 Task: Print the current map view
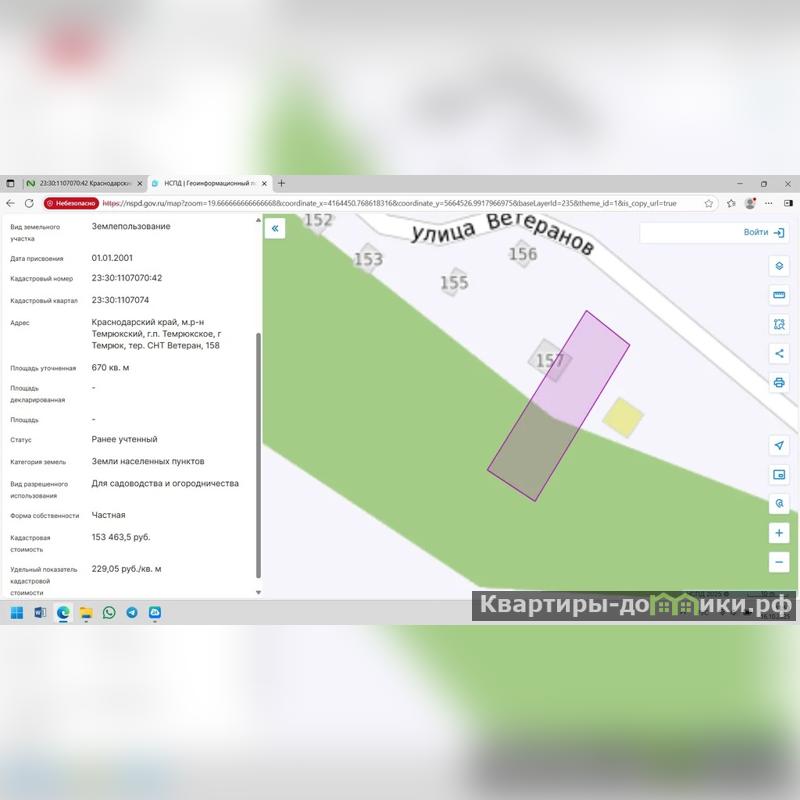(x=779, y=383)
